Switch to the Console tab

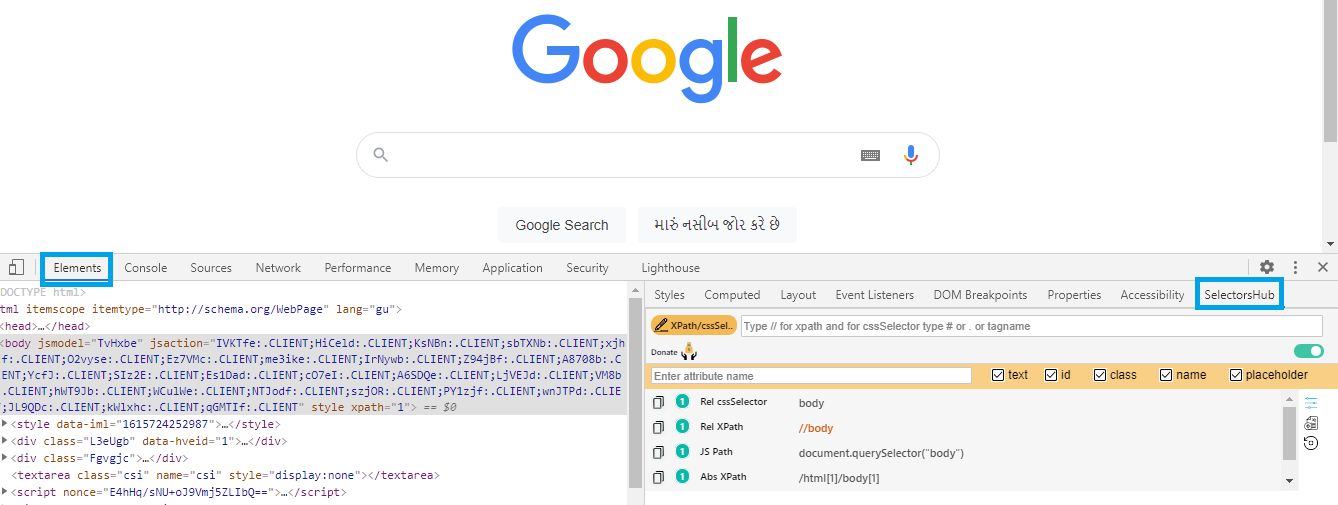pyautogui.click(x=146, y=268)
